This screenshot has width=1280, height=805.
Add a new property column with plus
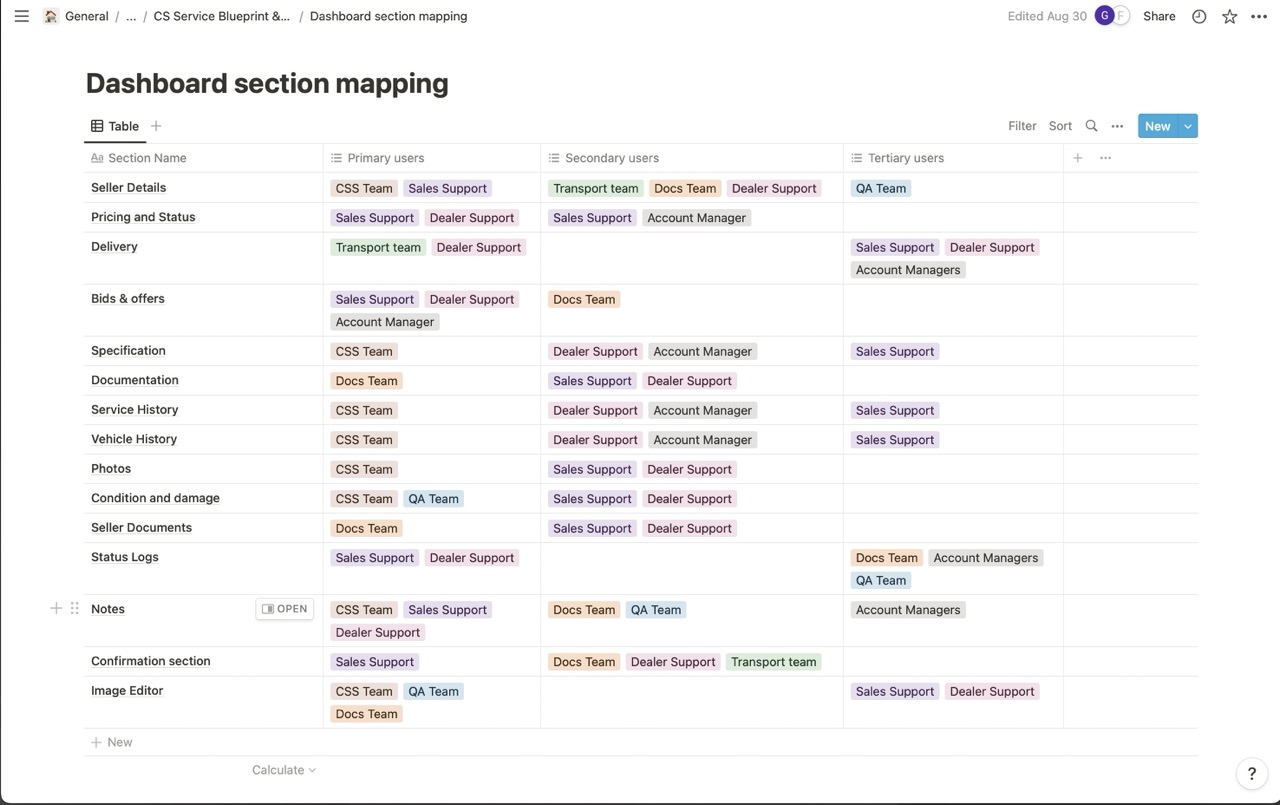point(1077,158)
